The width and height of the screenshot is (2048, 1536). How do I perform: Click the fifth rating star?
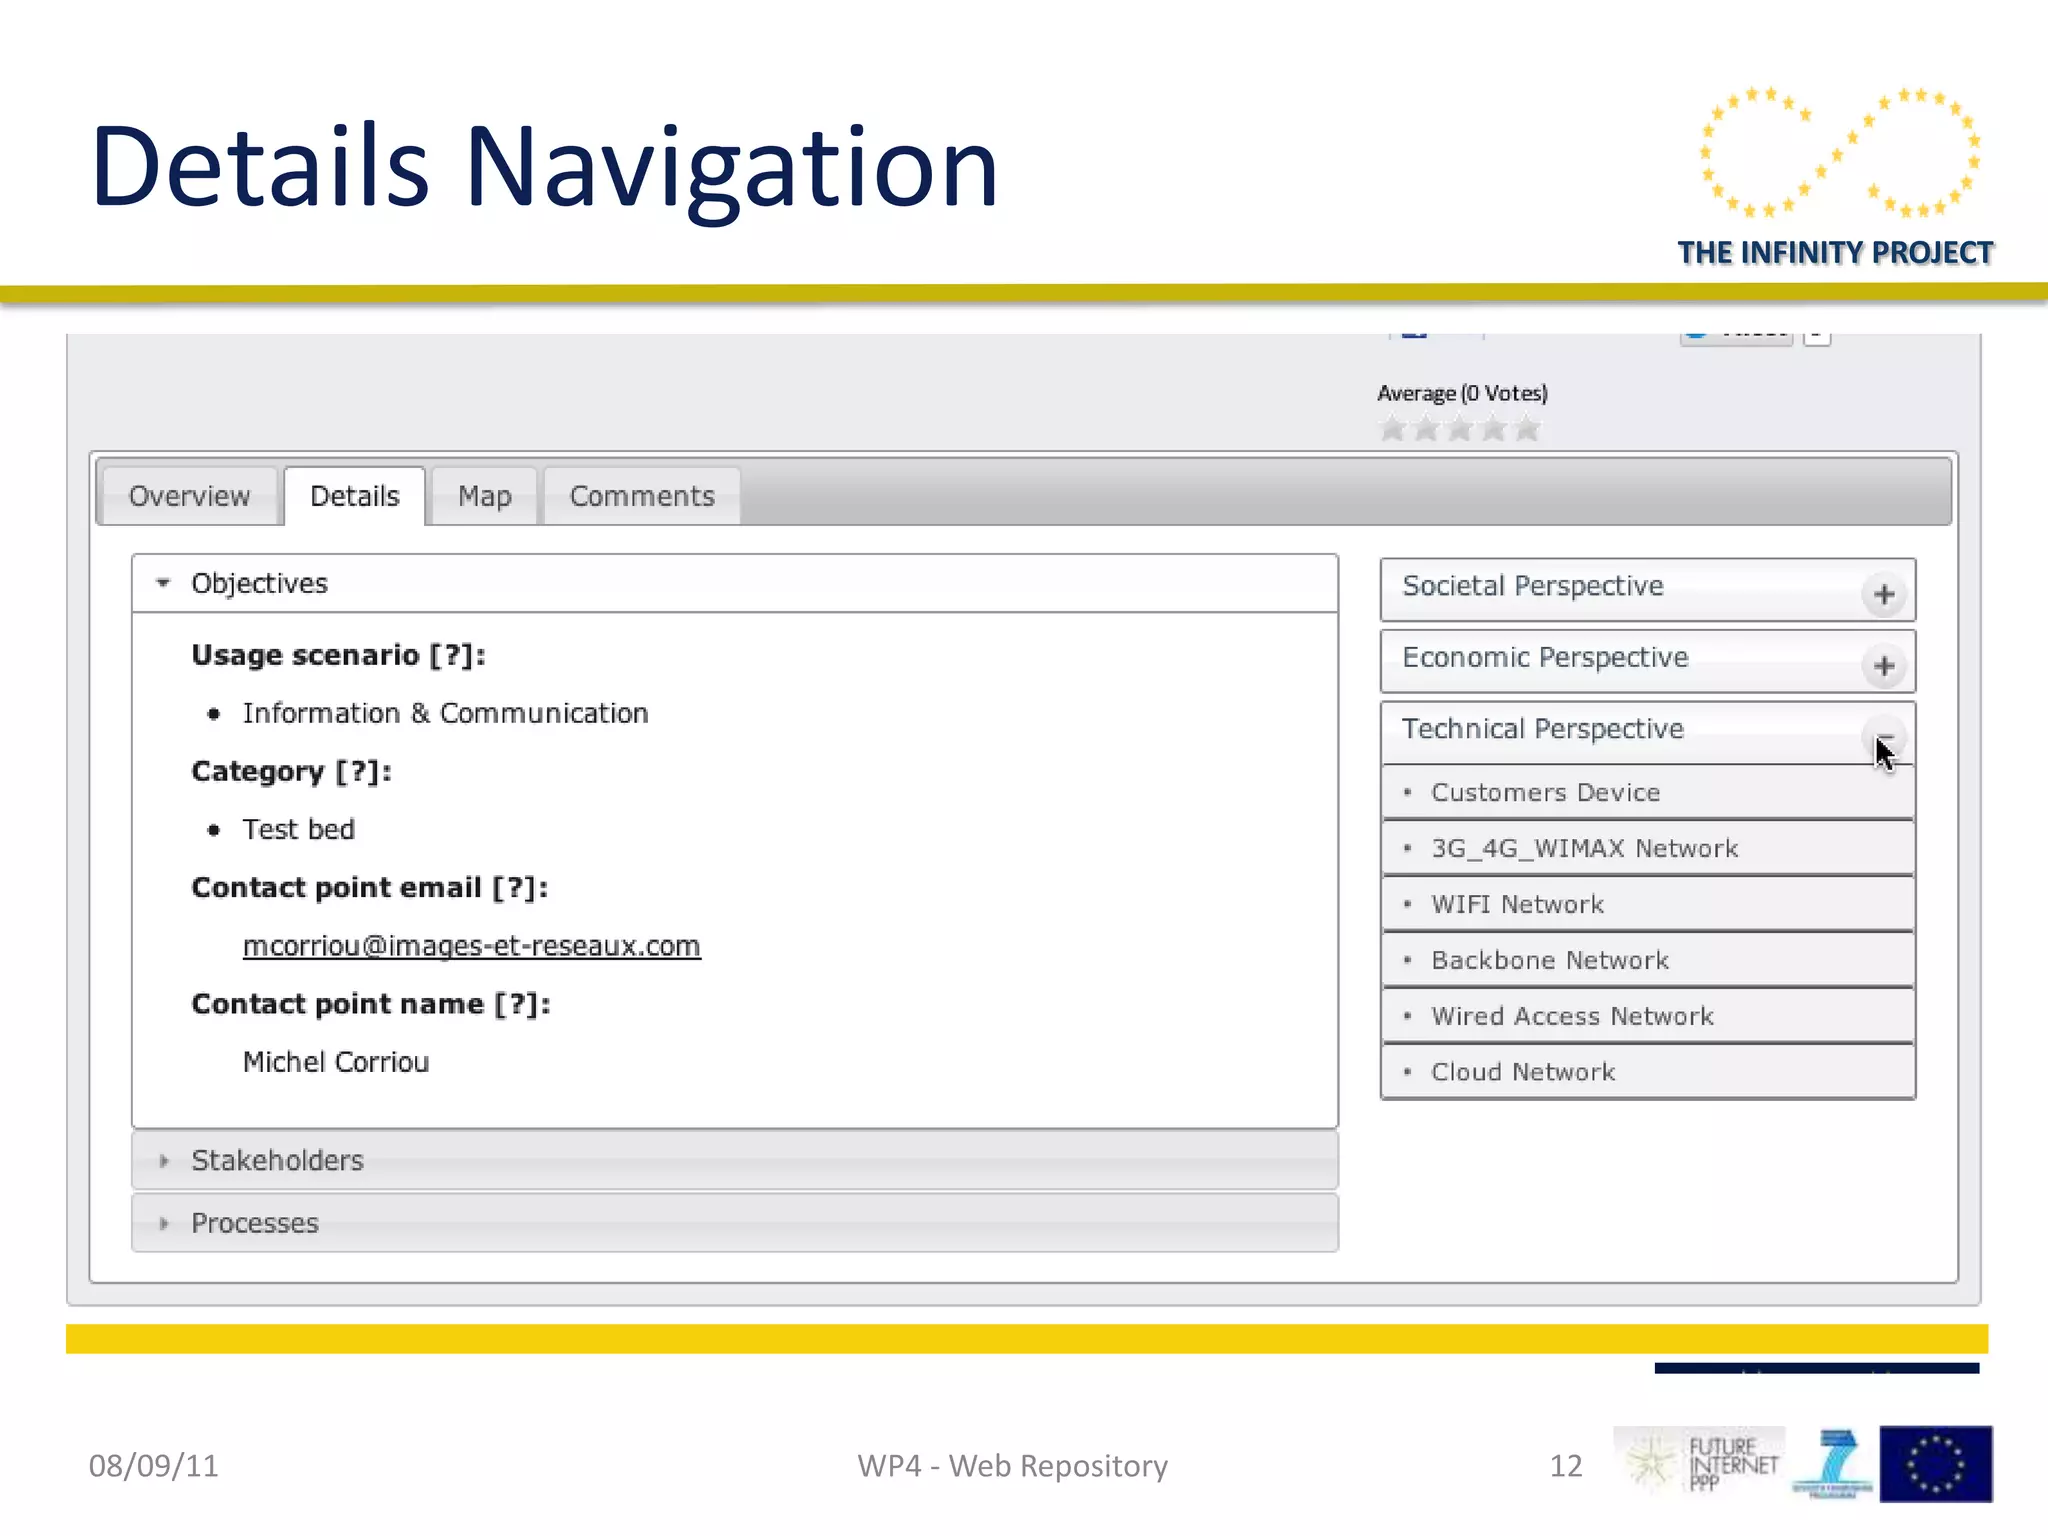pyautogui.click(x=1527, y=429)
